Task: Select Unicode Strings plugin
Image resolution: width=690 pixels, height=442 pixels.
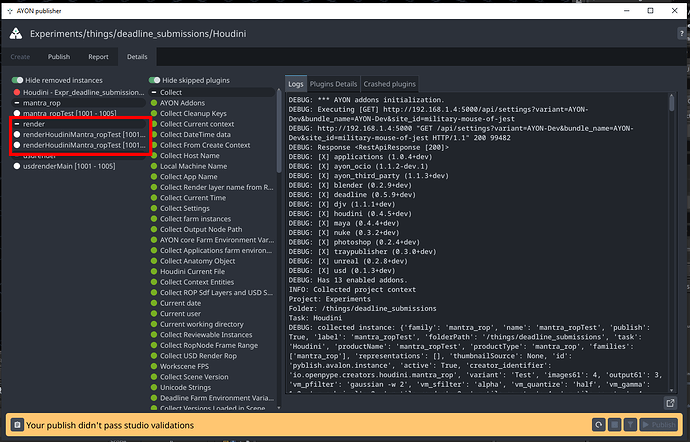Action: tap(212, 388)
